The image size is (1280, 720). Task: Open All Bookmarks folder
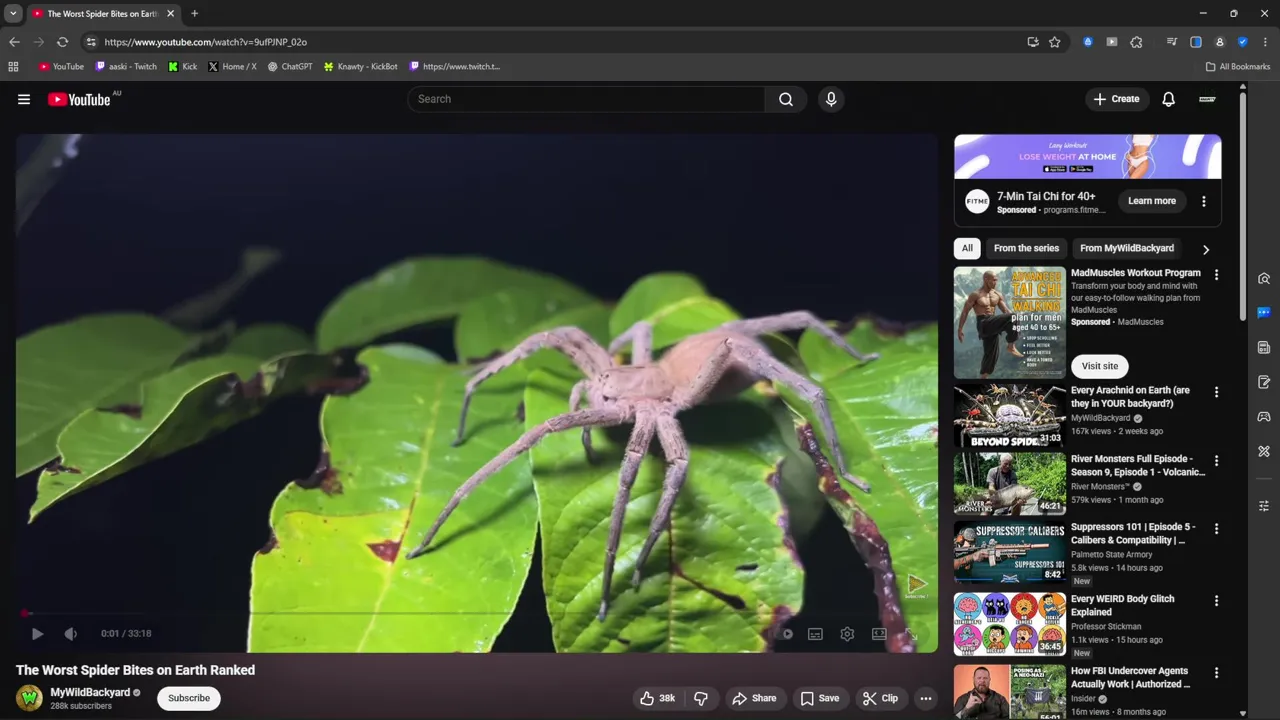tap(1238, 67)
